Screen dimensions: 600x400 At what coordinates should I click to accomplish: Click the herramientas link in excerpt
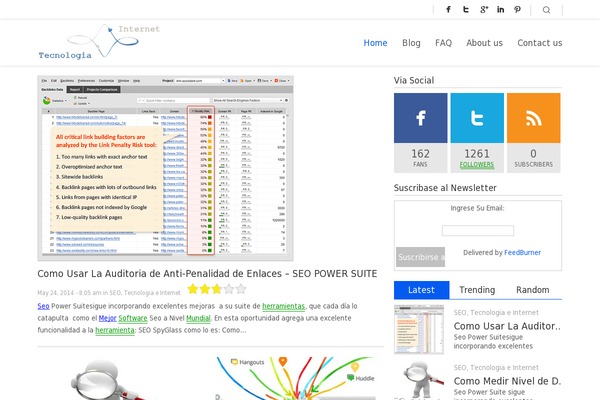(284, 306)
